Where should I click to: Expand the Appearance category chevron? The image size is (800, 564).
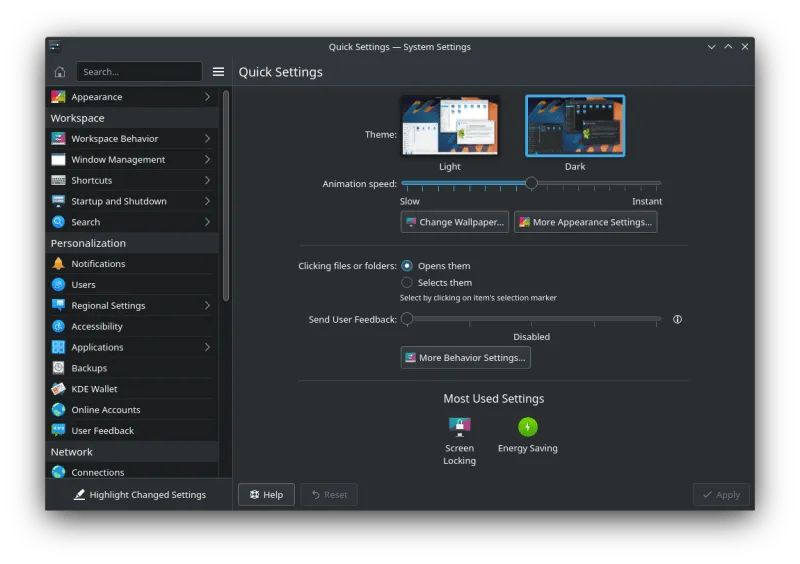(207, 97)
